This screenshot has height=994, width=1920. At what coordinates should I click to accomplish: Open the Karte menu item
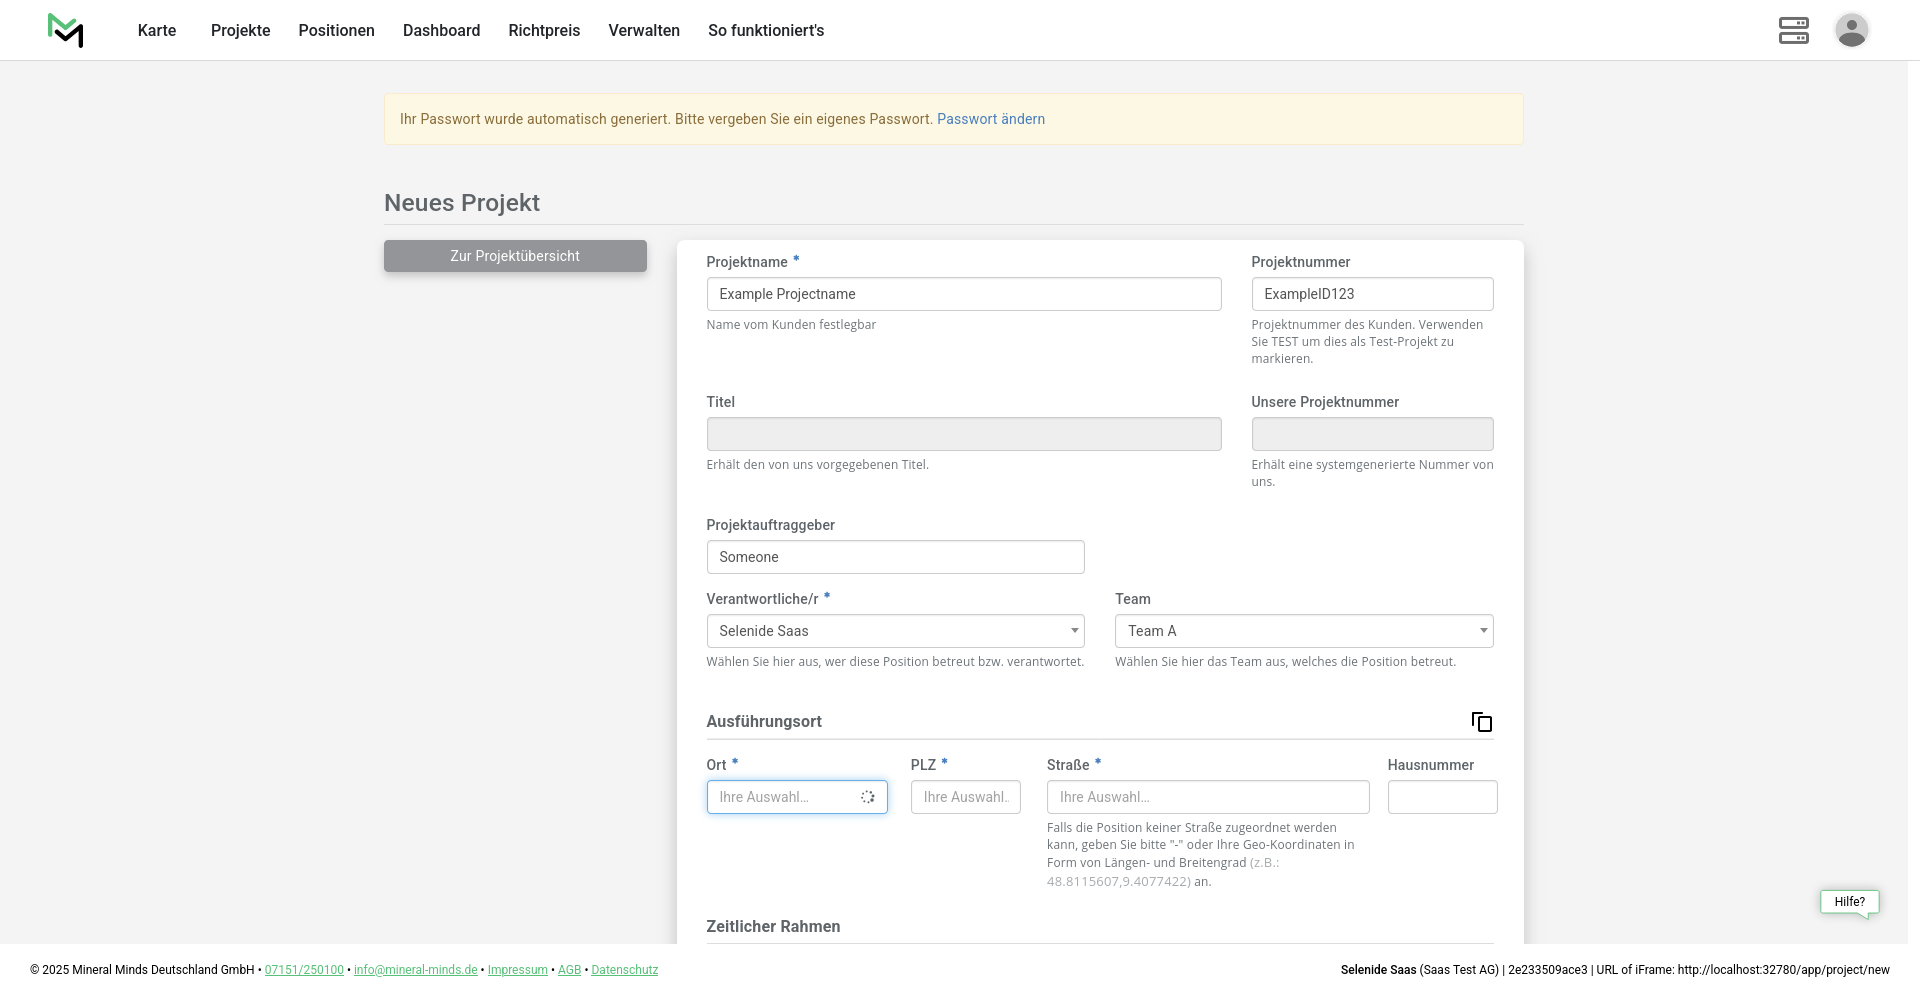(157, 31)
